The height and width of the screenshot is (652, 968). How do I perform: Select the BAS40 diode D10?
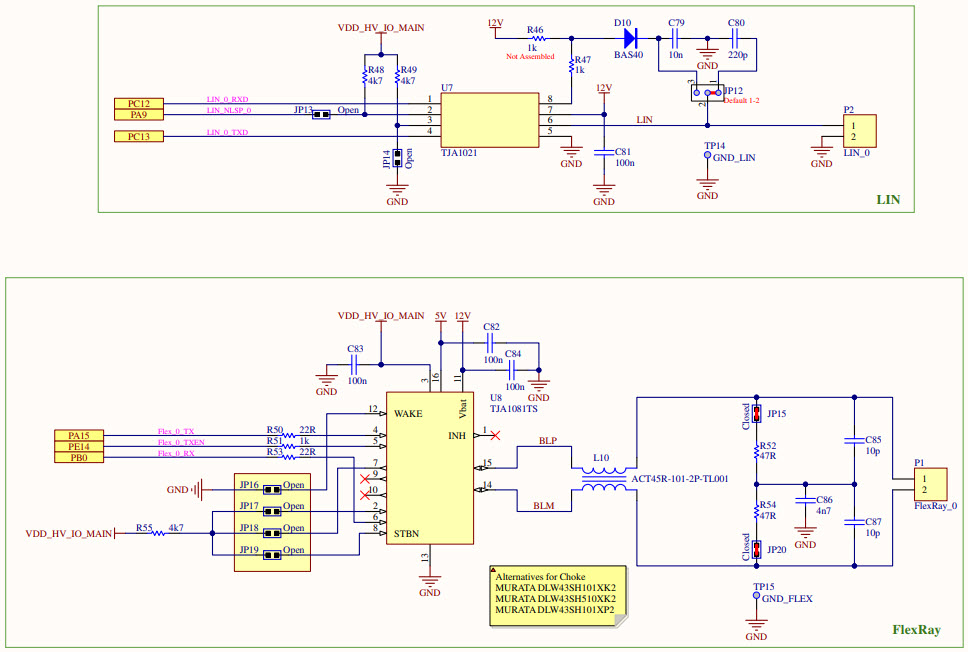click(628, 38)
